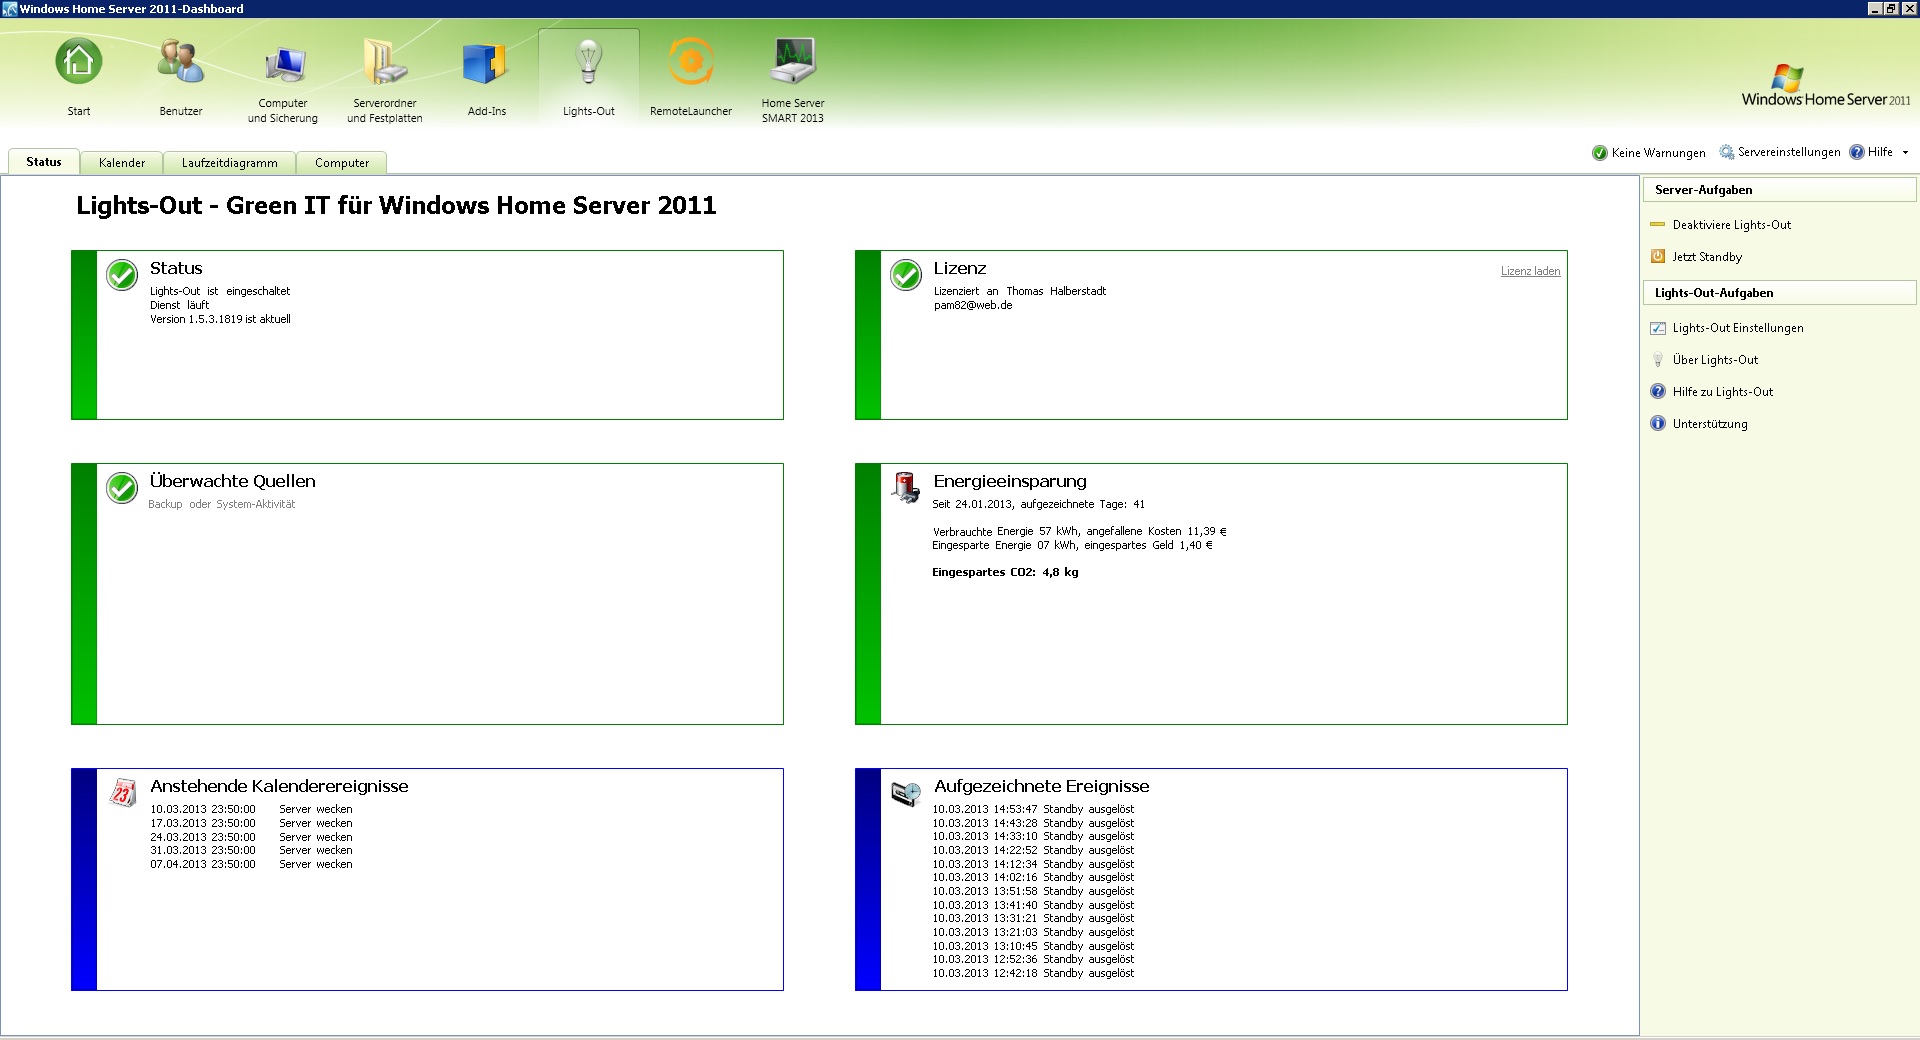The height and width of the screenshot is (1040, 1920).
Task: Open Über Lights-Out link
Action: [x=1715, y=360]
